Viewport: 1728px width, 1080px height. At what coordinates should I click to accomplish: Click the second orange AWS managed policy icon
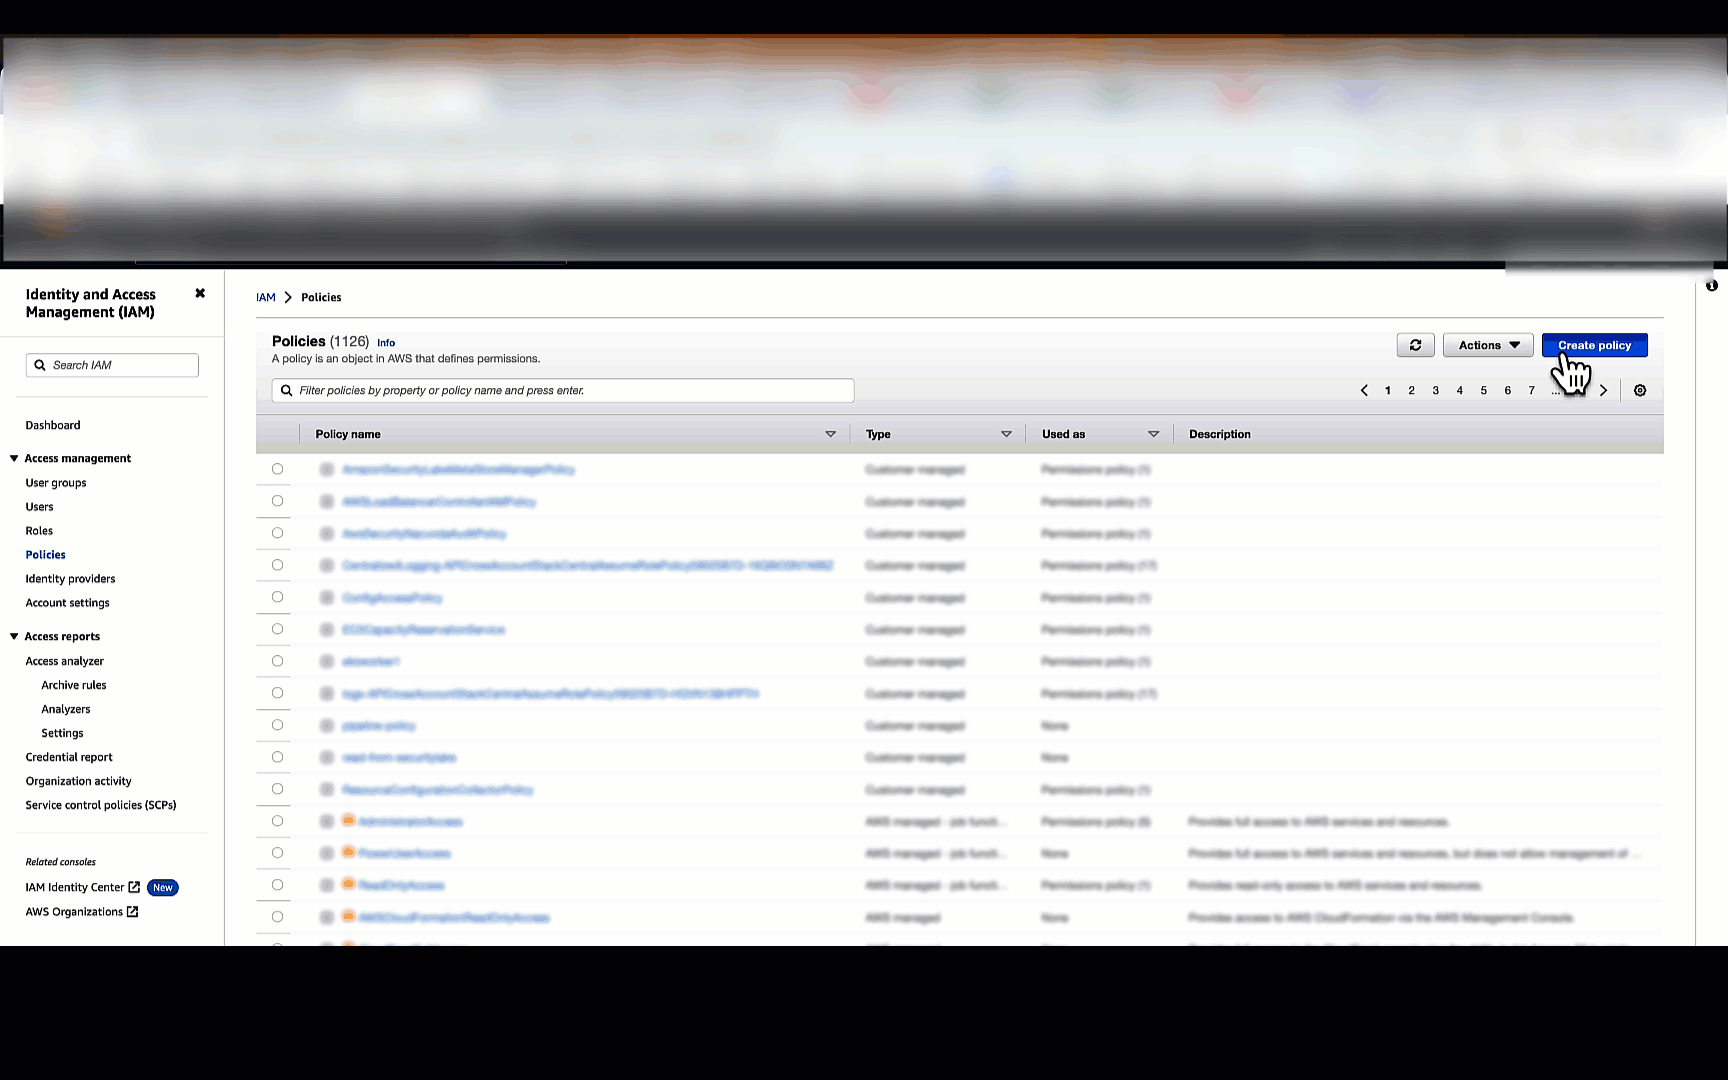point(348,852)
